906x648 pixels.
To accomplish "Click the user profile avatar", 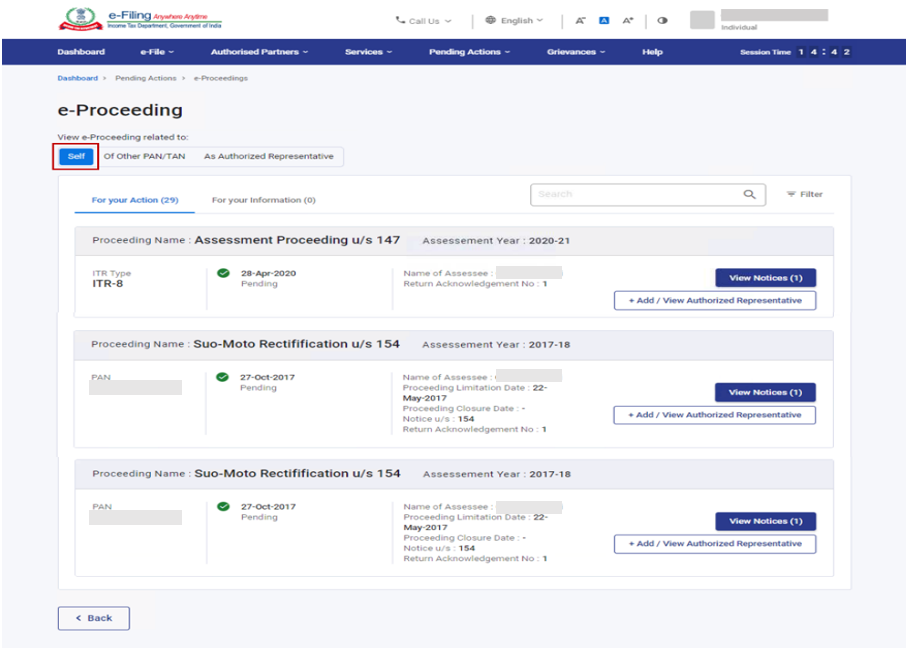I will click(x=702, y=20).
